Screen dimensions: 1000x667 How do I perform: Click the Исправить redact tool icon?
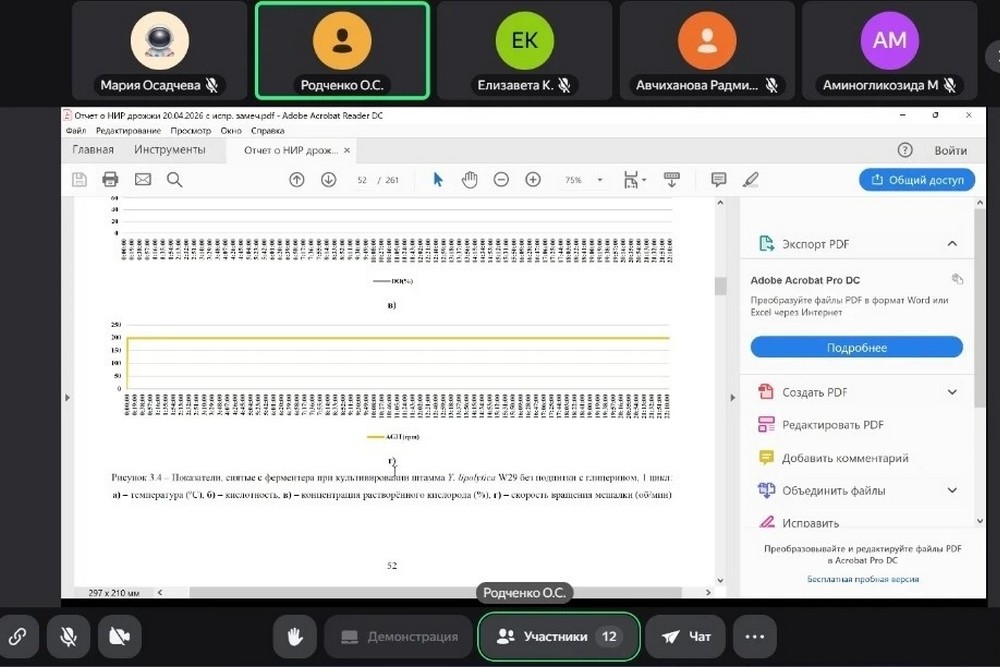766,522
